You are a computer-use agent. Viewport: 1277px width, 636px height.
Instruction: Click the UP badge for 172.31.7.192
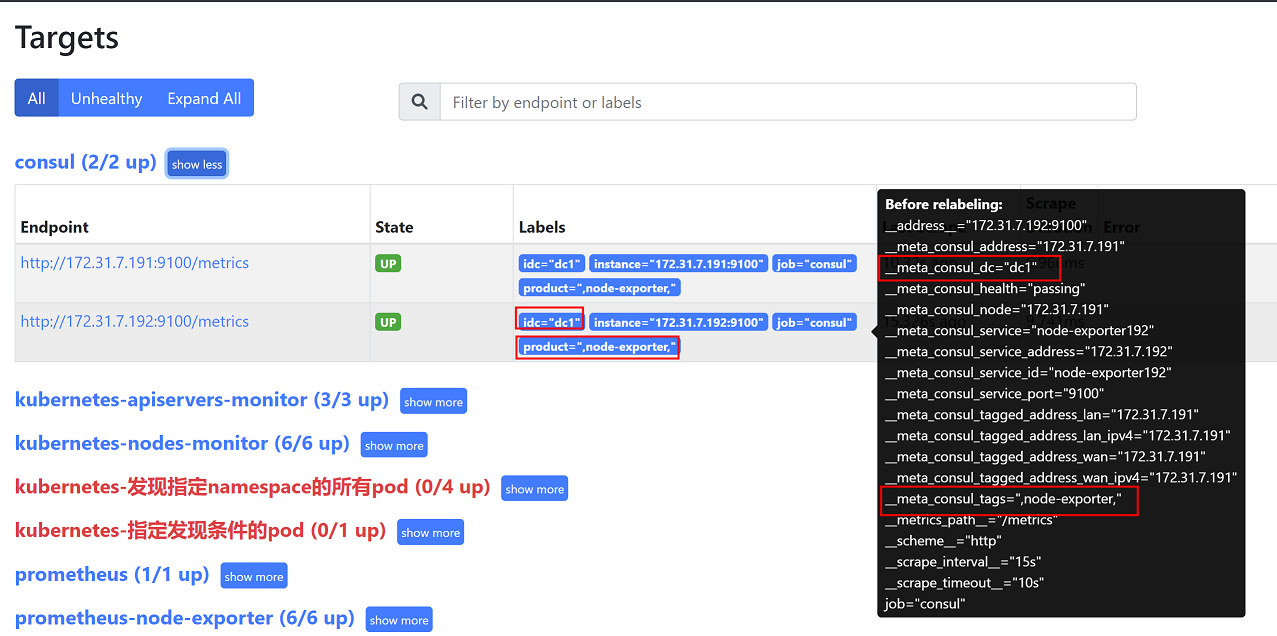click(x=389, y=322)
